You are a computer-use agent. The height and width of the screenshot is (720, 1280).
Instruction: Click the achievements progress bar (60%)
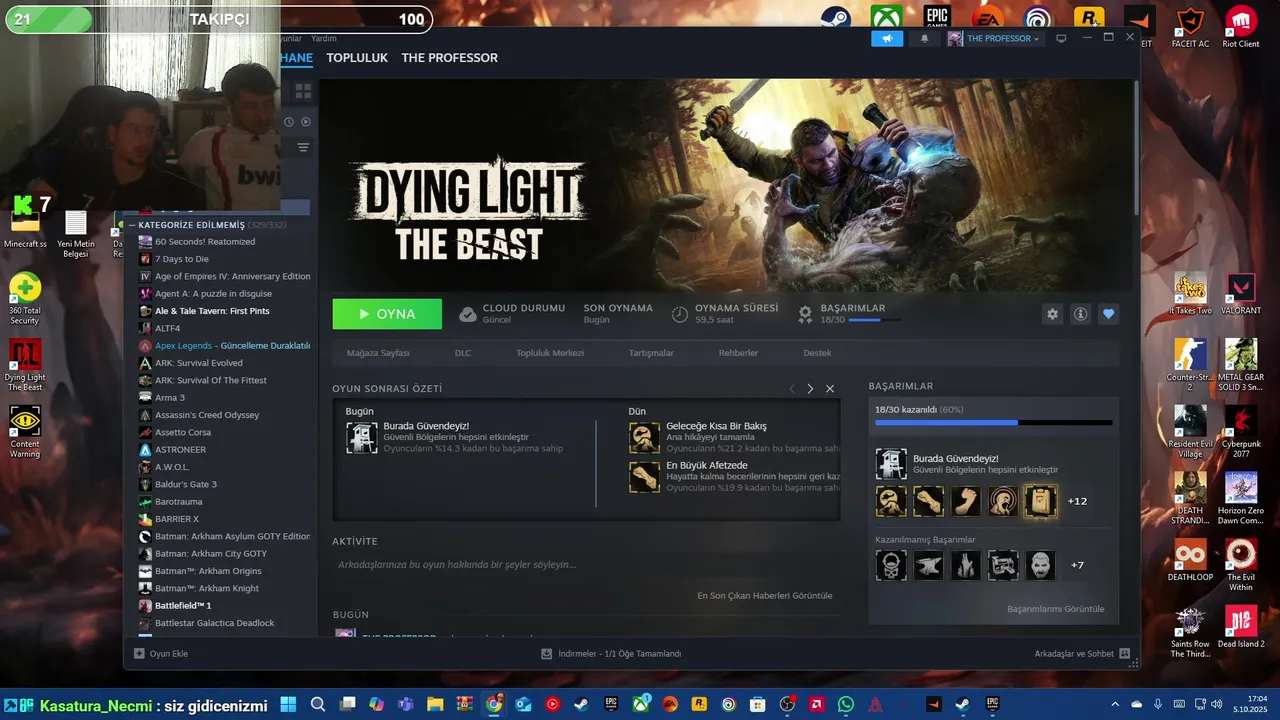[993, 423]
